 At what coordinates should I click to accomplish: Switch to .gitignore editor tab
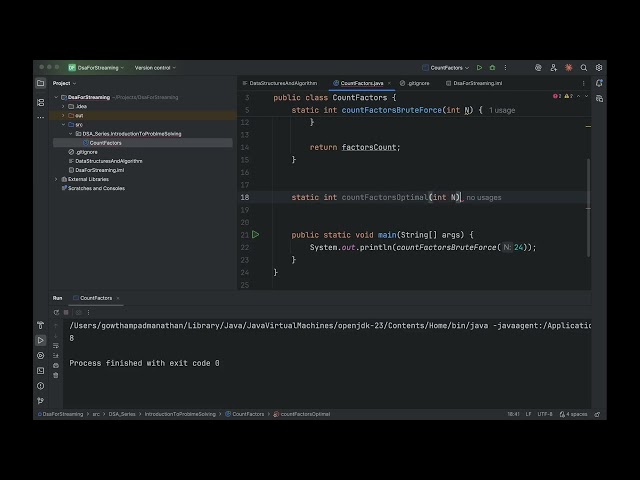[x=414, y=83]
